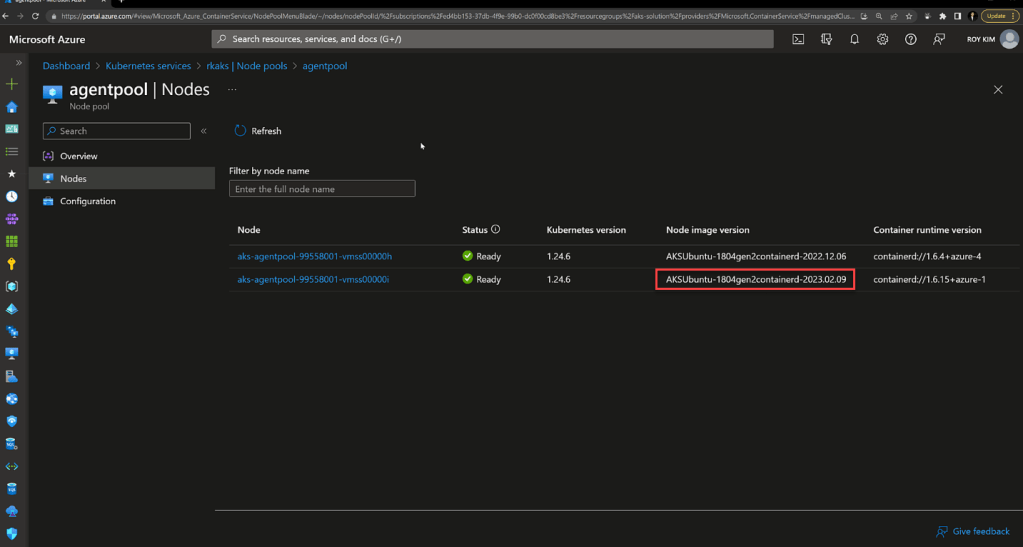This screenshot has width=1023, height=547.
Task: Collapse the node pool resource menu
Action: pos(203,131)
